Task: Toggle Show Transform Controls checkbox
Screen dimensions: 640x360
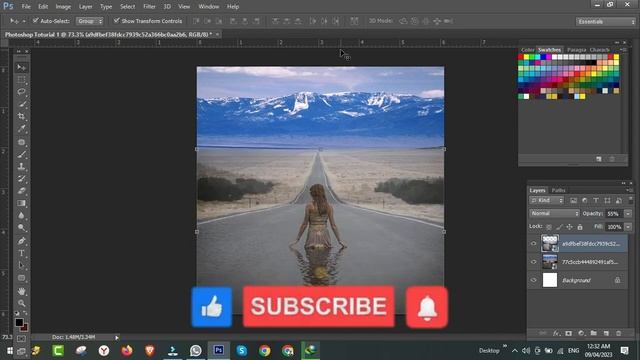Action: (116, 20)
